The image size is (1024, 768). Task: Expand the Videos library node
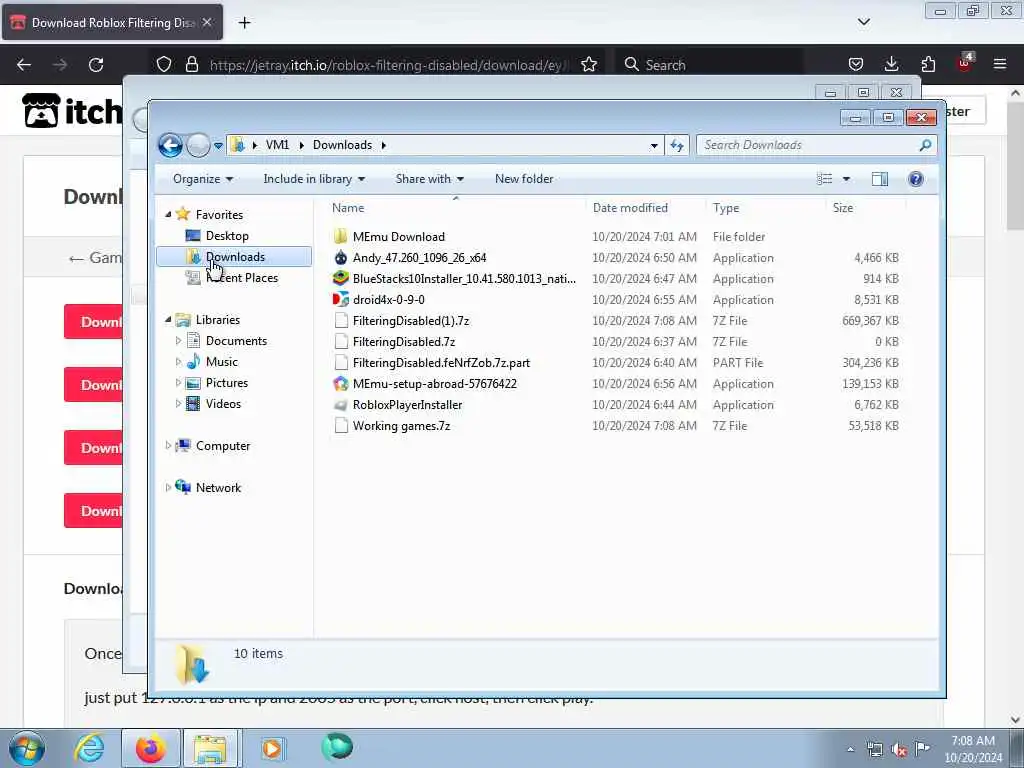(x=178, y=404)
